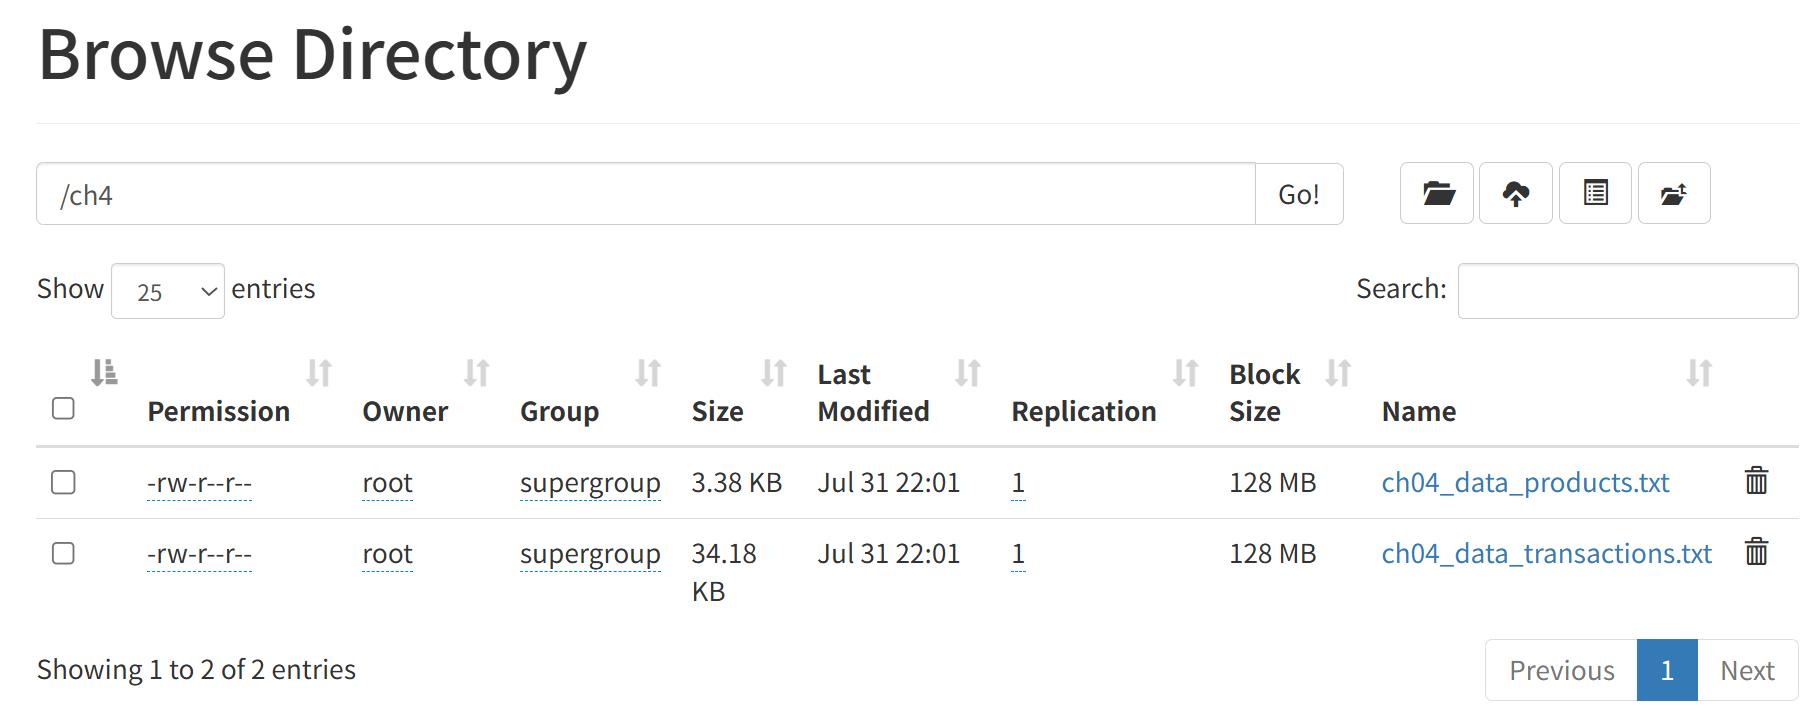The height and width of the screenshot is (712, 1817).
Task: Delete ch04_data_products.txt with trash icon
Action: (x=1756, y=481)
